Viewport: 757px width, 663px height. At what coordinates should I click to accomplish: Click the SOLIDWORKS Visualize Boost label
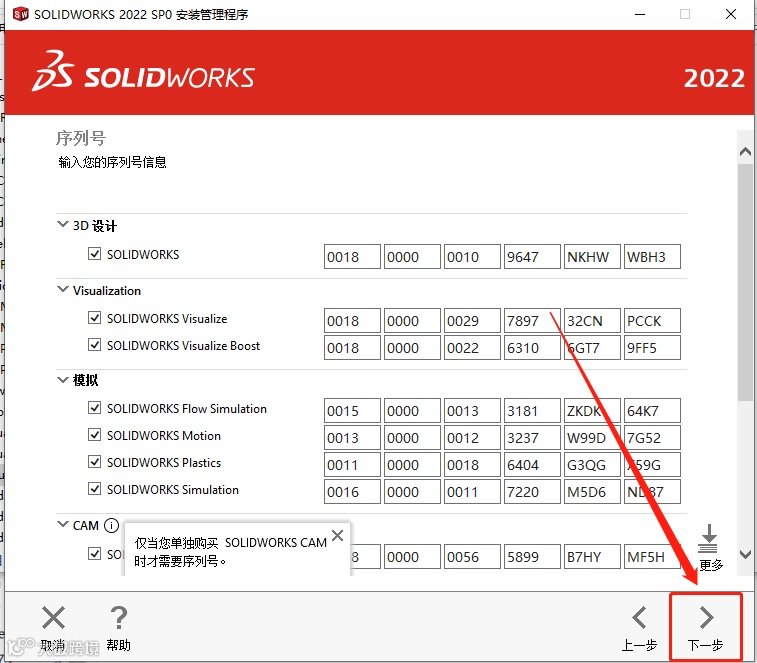tap(183, 346)
